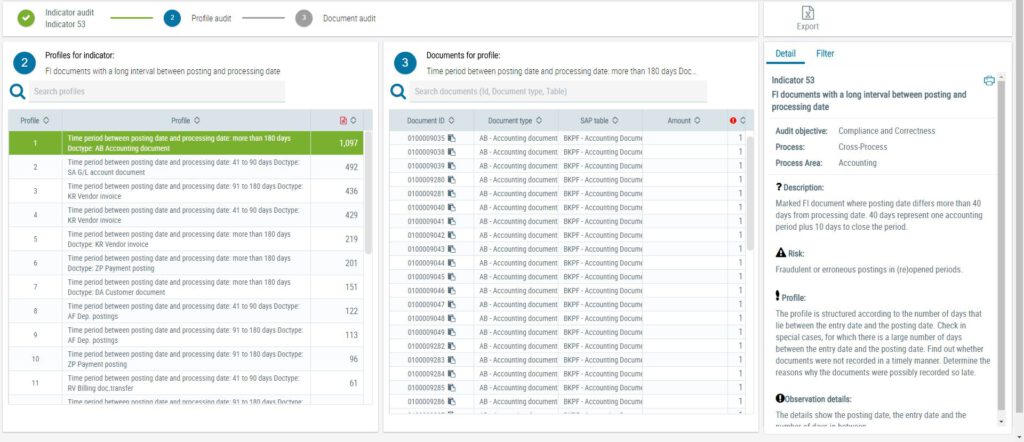Click the Detail panel vertical scrollbar

click(1001, 245)
